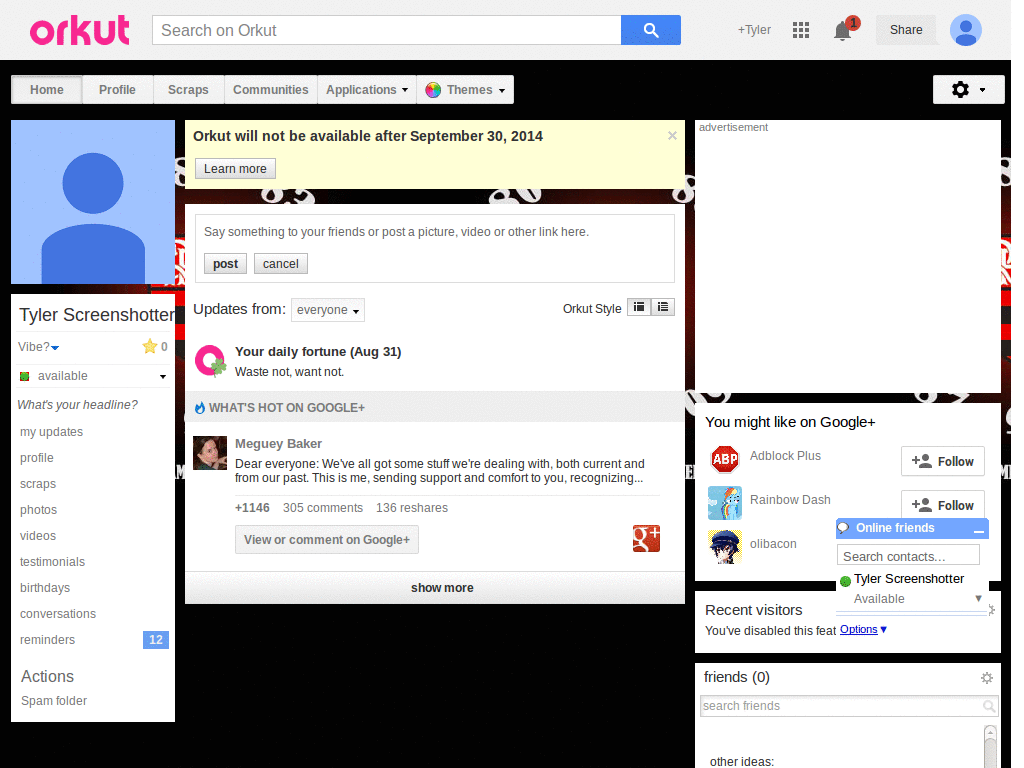
Task: Expand the Vibe dropdown arrow
Action: [x=56, y=348]
